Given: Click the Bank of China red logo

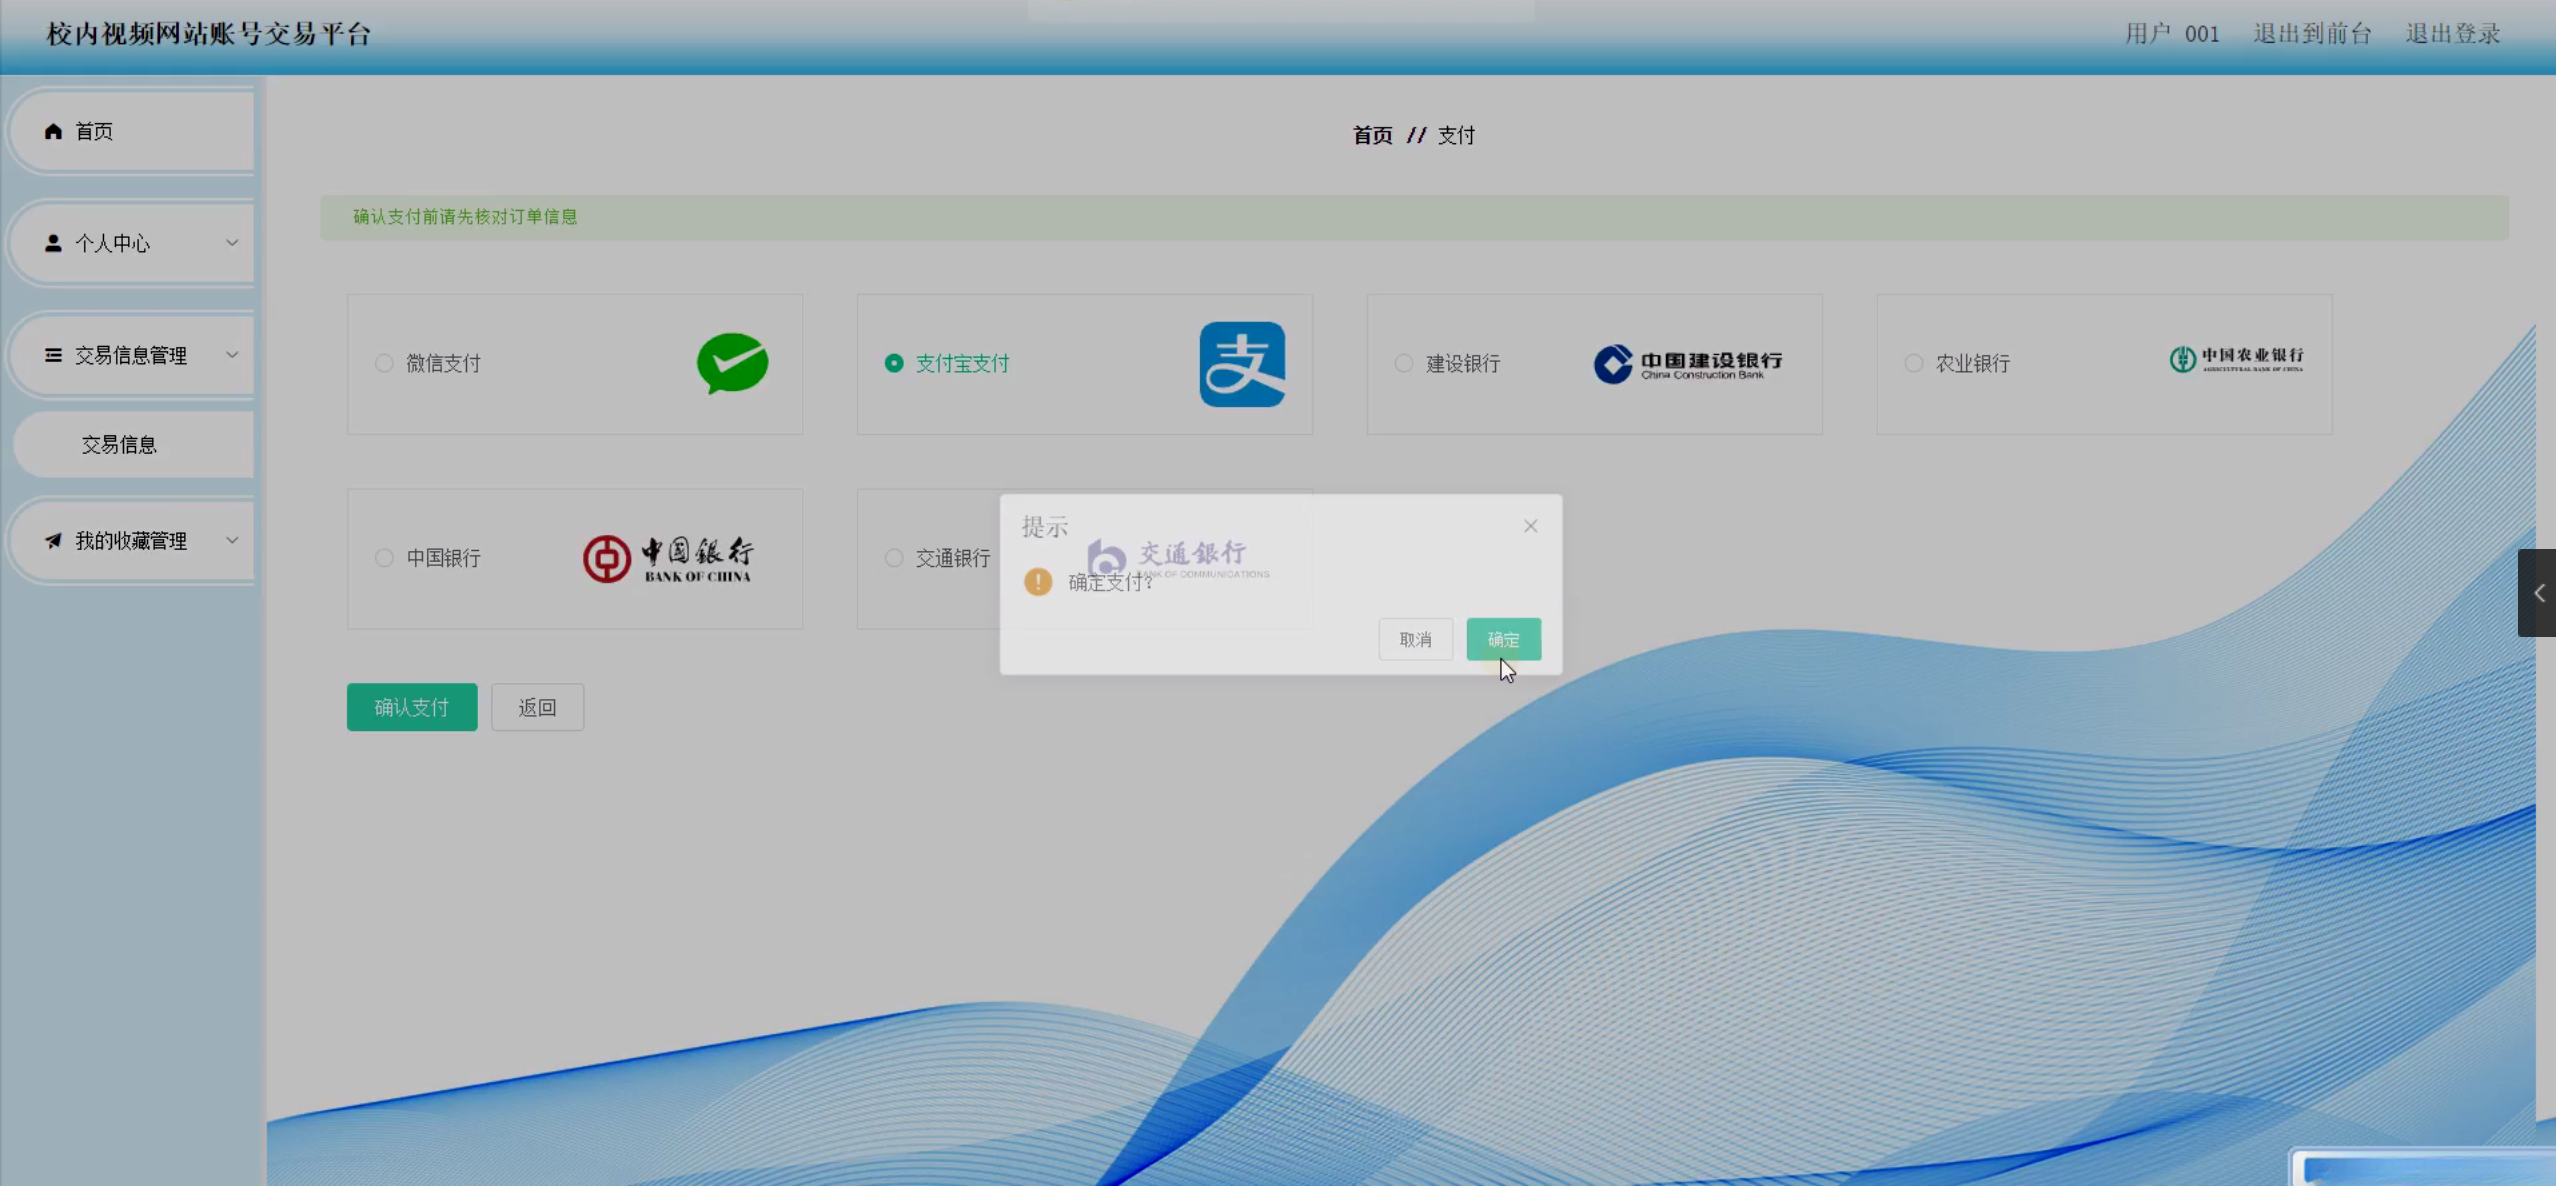Looking at the screenshot, I should (x=668, y=559).
